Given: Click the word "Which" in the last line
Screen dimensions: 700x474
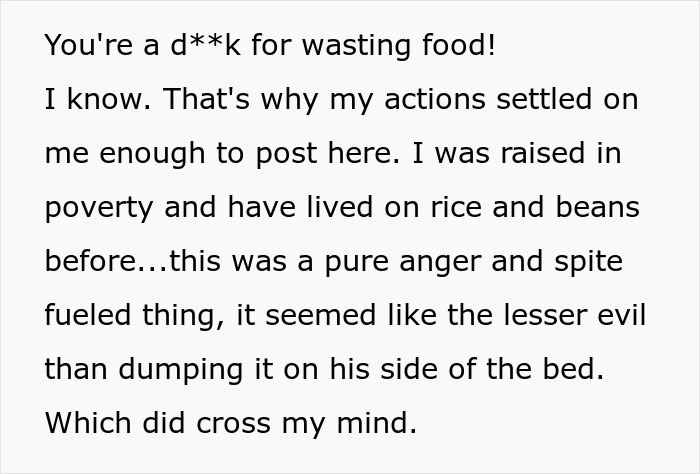Looking at the screenshot, I should pyautogui.click(x=87, y=424).
